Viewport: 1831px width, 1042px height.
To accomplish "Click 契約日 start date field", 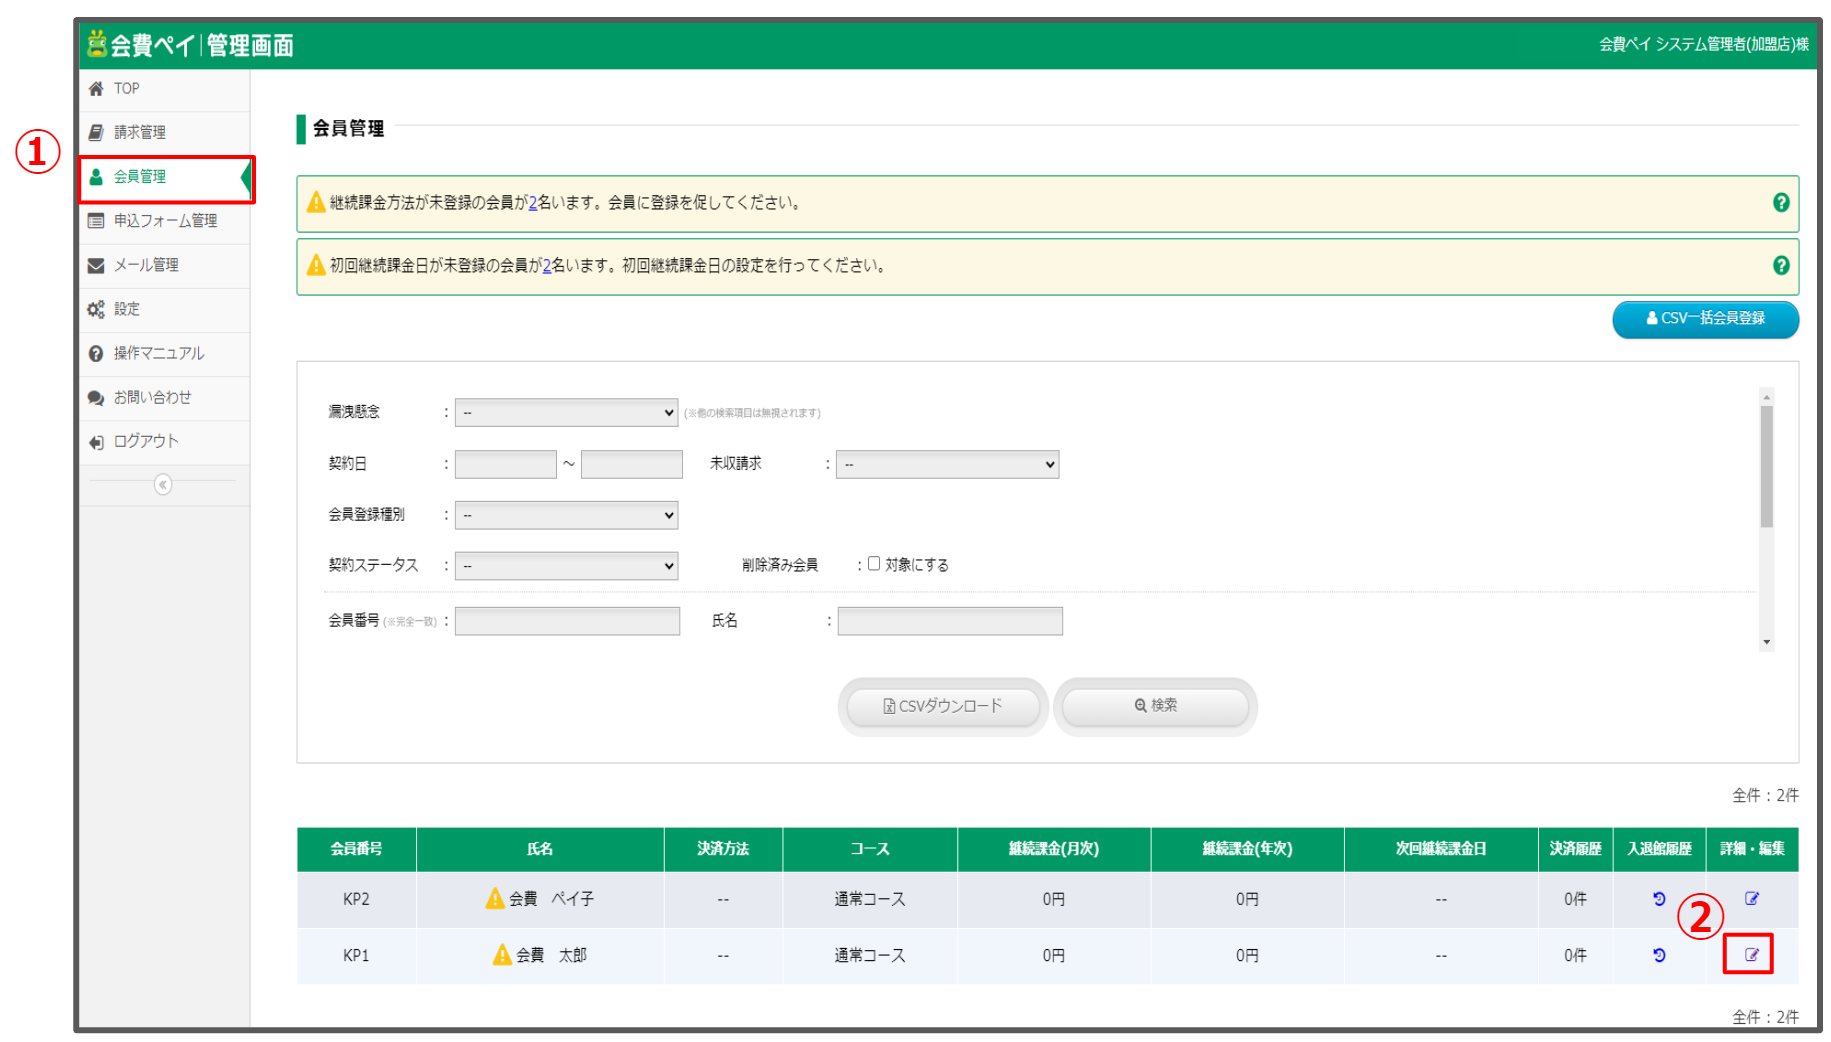I will pyautogui.click(x=506, y=464).
